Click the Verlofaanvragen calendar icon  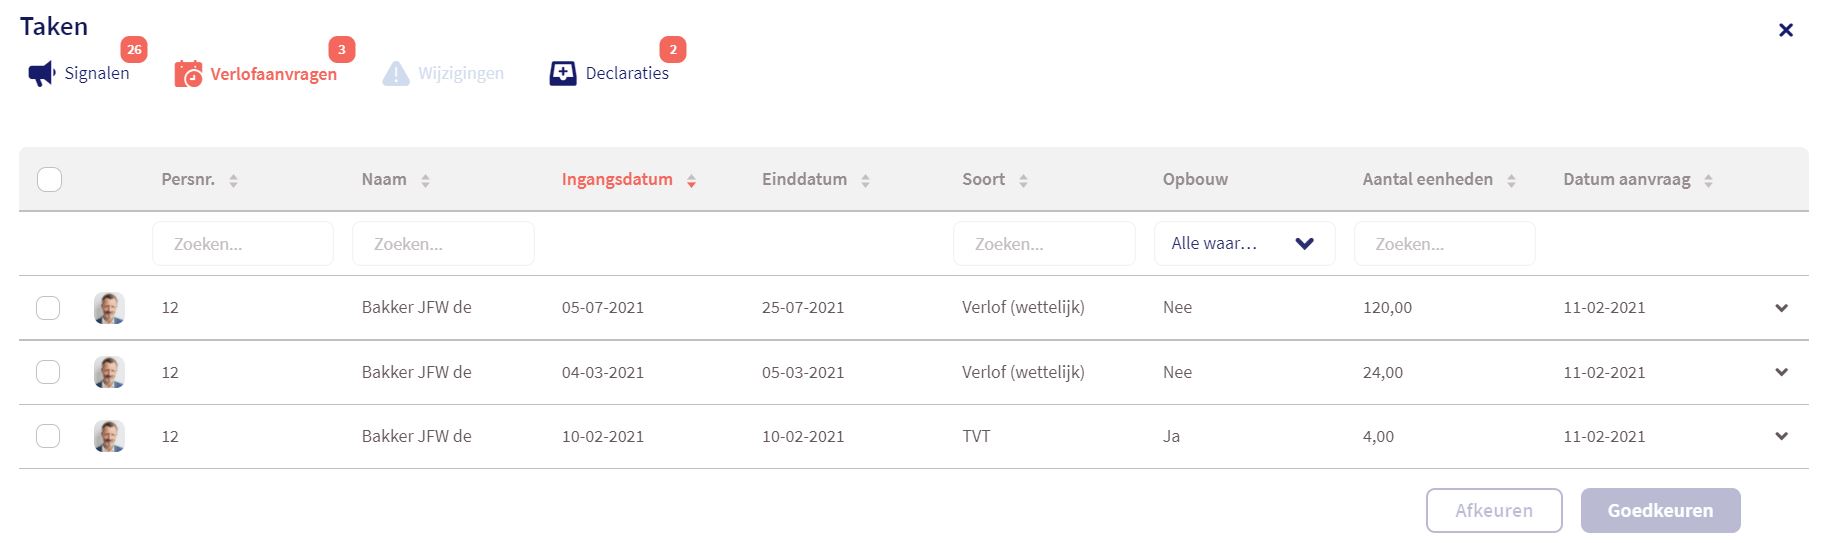point(188,74)
